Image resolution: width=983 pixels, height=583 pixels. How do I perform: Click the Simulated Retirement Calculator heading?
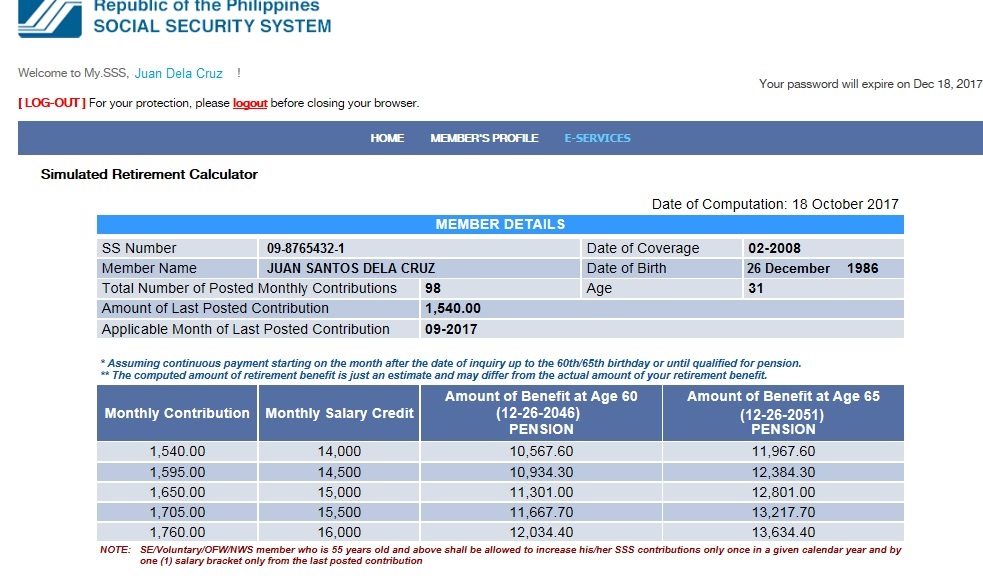pyautogui.click(x=149, y=174)
